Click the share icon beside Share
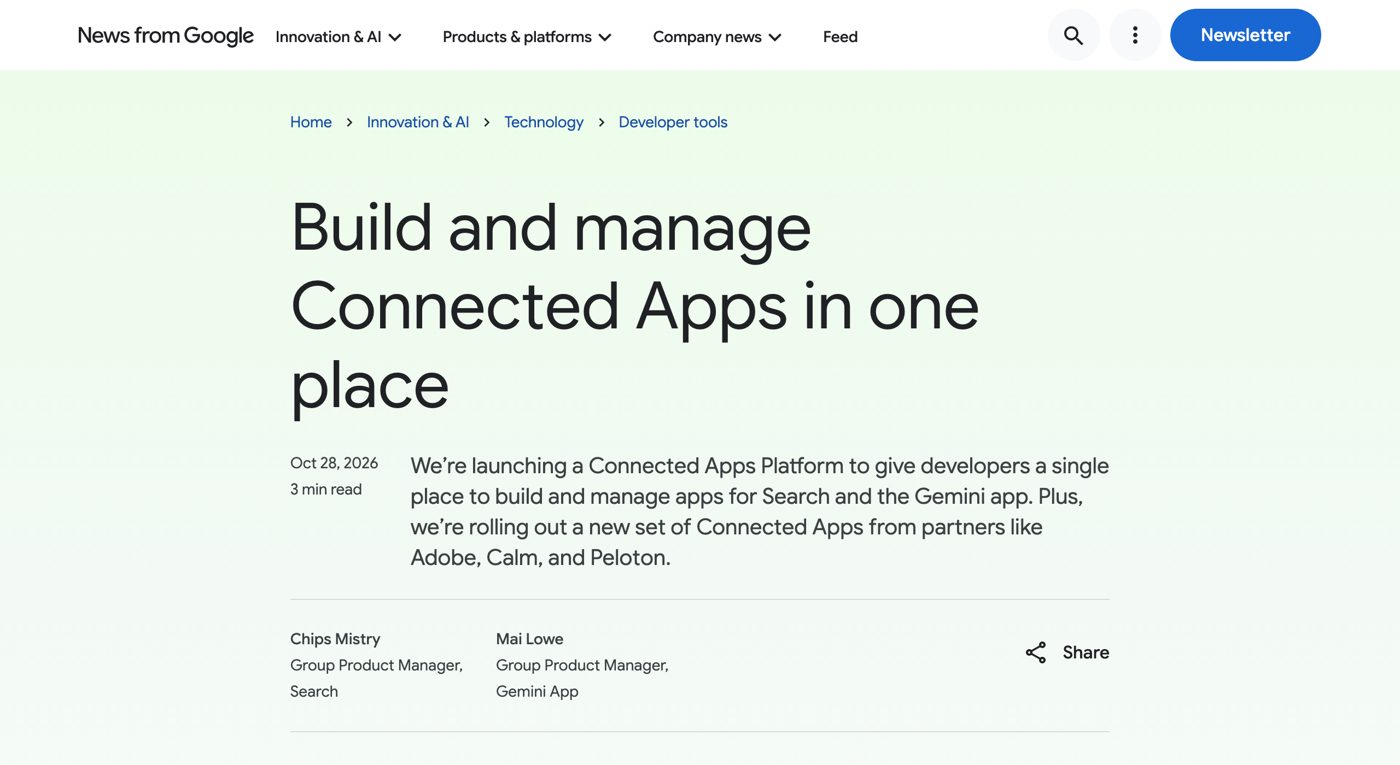 1036,652
